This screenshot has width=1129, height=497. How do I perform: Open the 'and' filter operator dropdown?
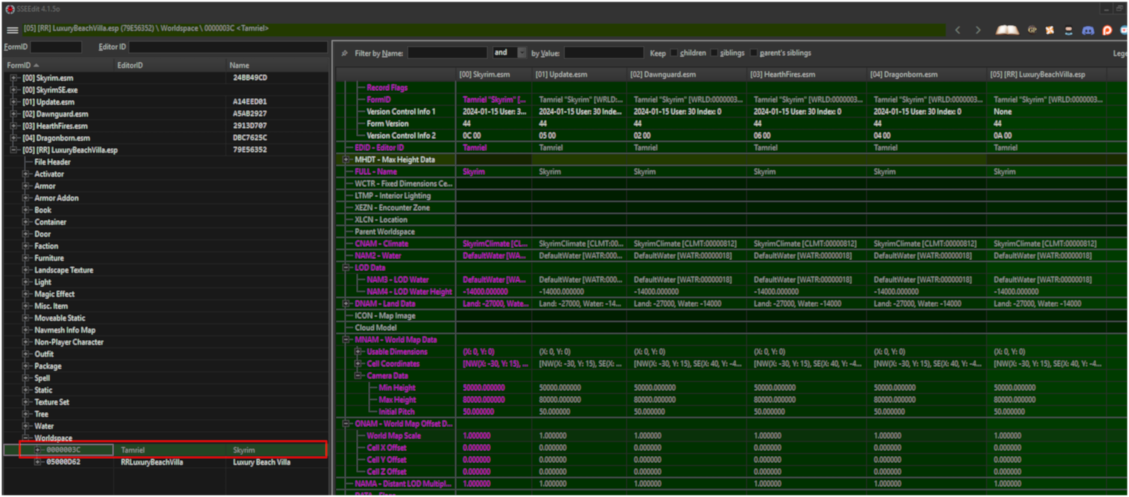(521, 53)
